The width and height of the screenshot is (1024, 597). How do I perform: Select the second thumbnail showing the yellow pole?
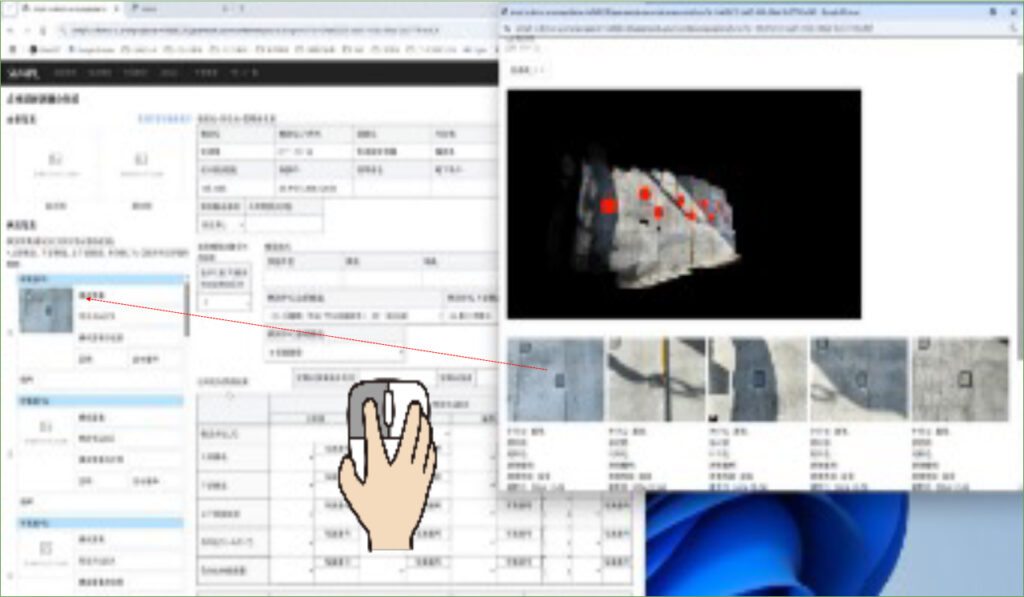click(656, 379)
